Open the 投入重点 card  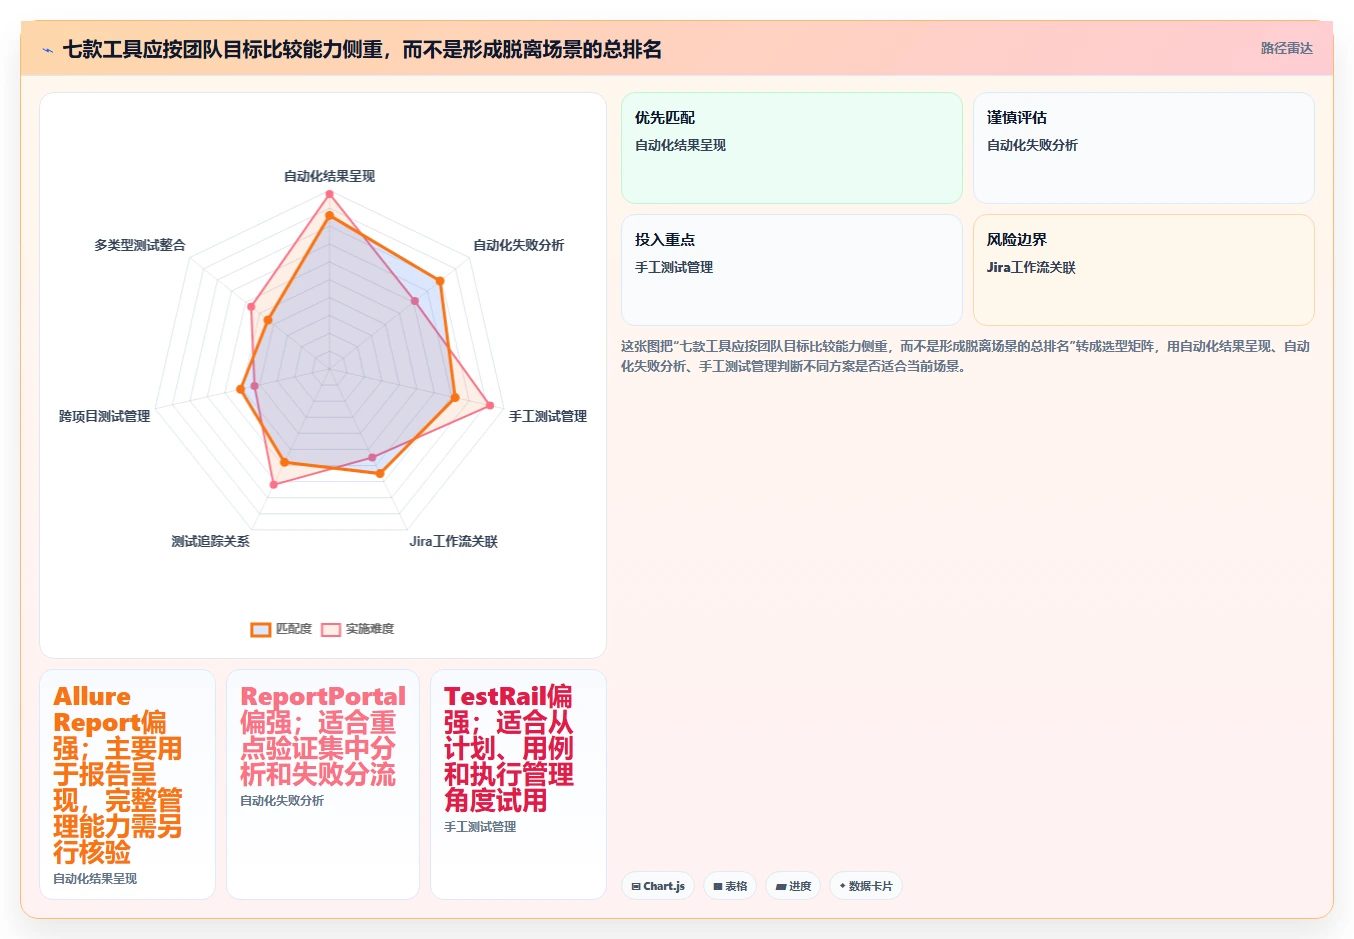[x=792, y=270]
